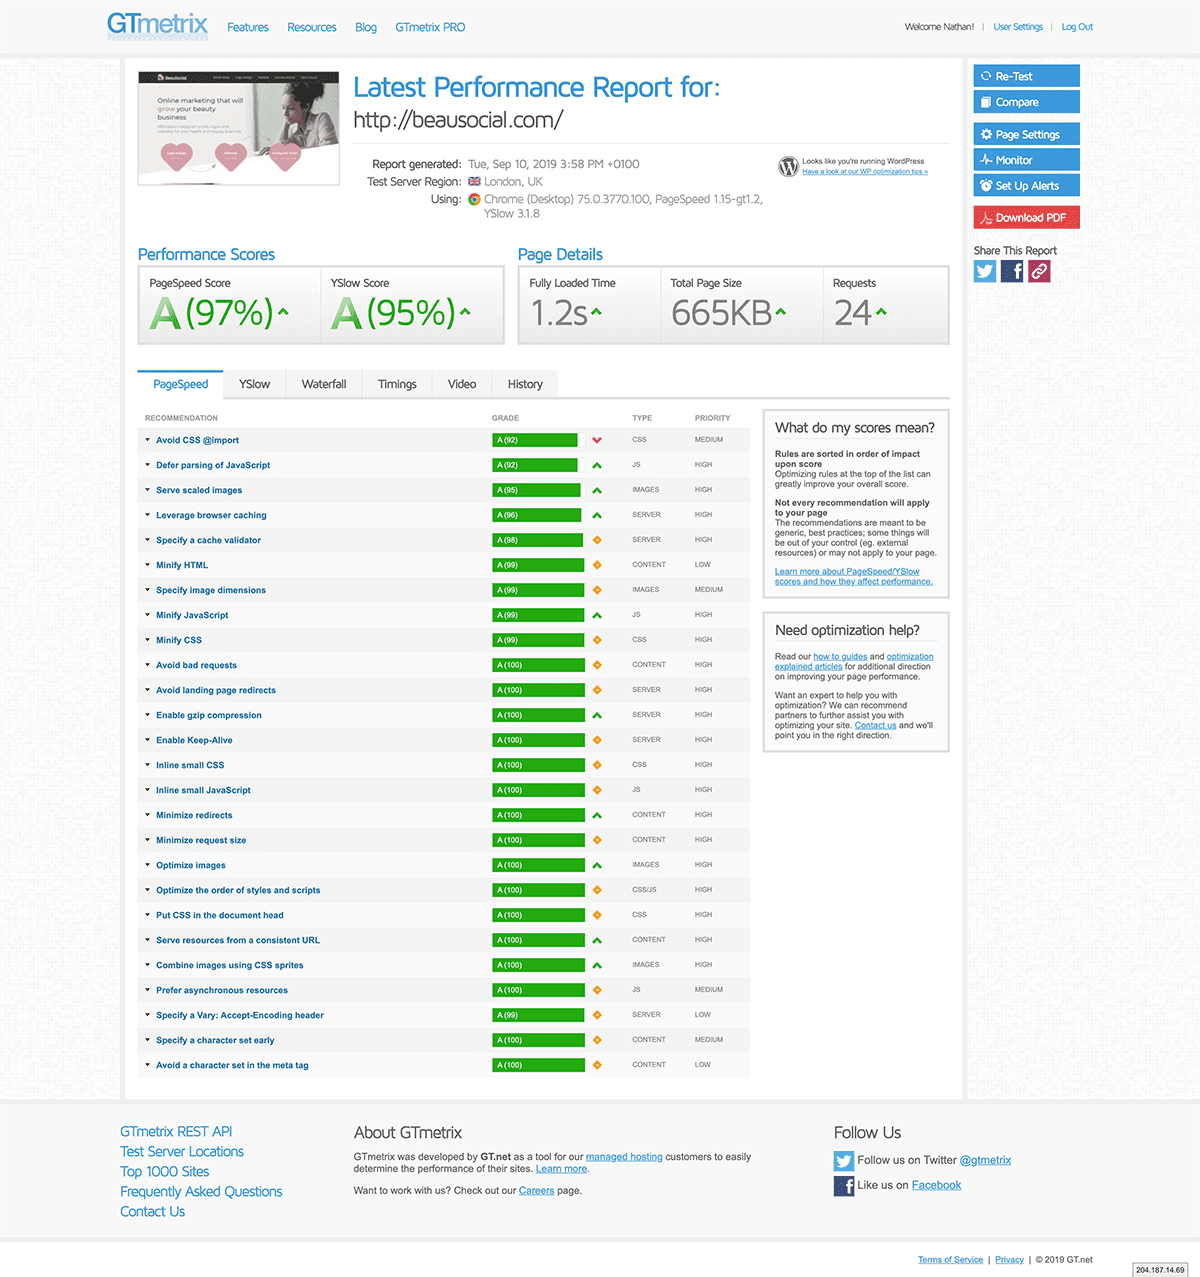Select the PageSpeed tab
This screenshot has width=1200, height=1277.
click(x=181, y=384)
